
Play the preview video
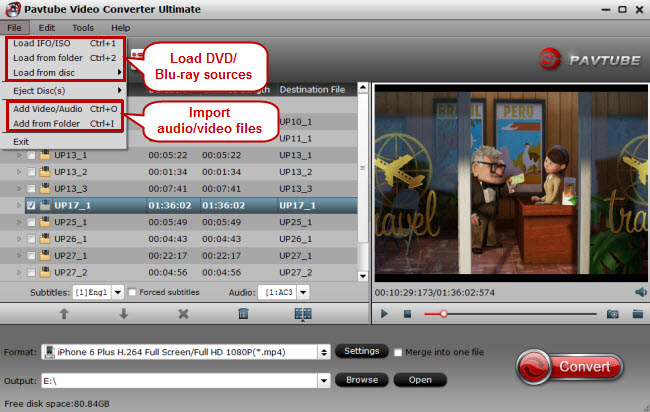point(384,314)
